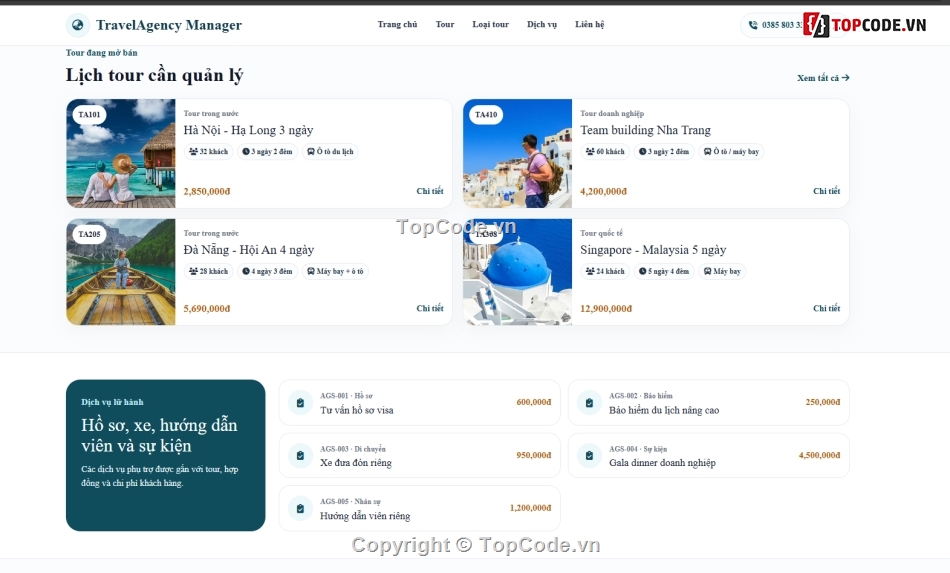Select the Hướng dẫn viên riêng service
Viewport: 950px width, 573px height.
coord(419,508)
